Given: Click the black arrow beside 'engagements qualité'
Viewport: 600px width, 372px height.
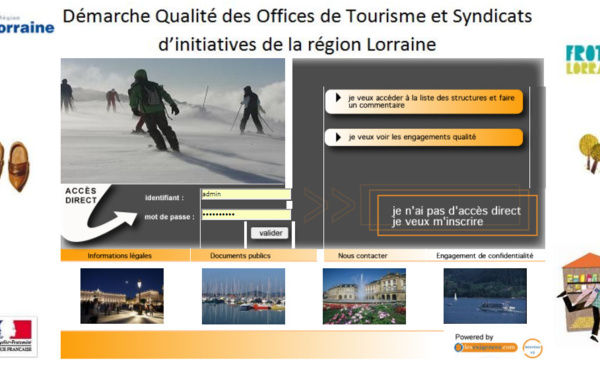Looking at the screenshot, I should click(x=338, y=137).
